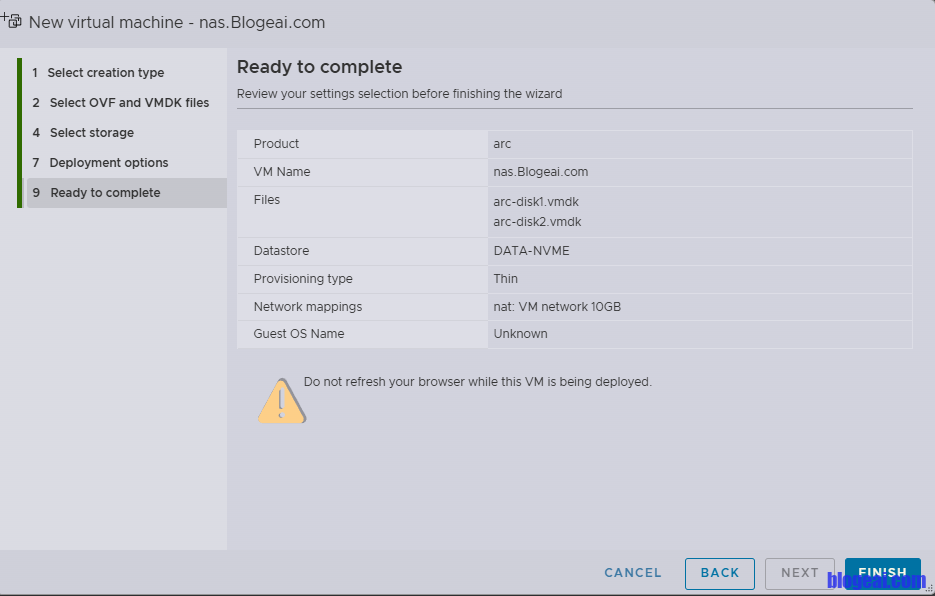
Task: Select the arc-disk2.vmdk file entry
Action: 537,222
